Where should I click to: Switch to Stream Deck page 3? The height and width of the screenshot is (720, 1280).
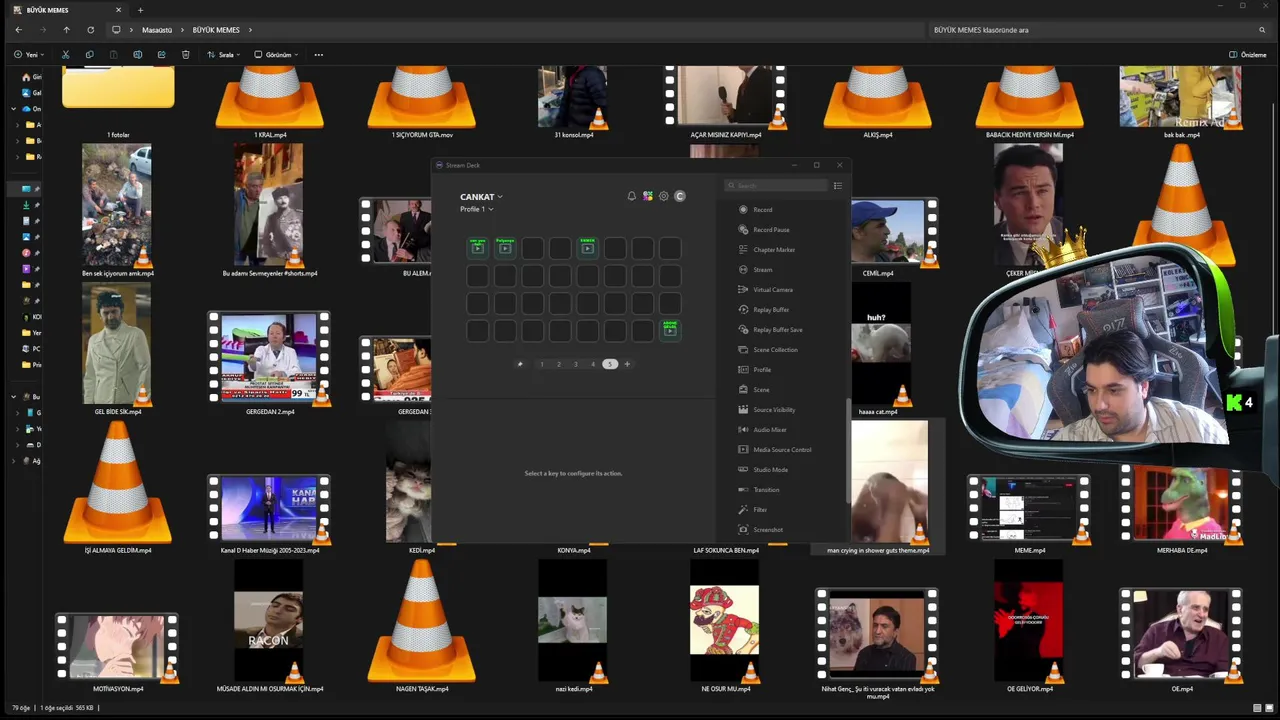coord(576,364)
